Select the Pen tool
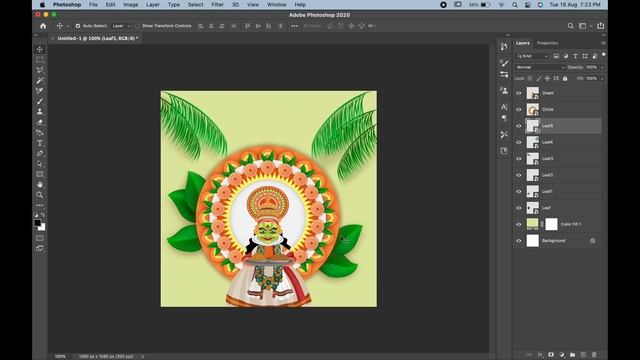Viewport: 640px width, 360px height. [x=40, y=153]
